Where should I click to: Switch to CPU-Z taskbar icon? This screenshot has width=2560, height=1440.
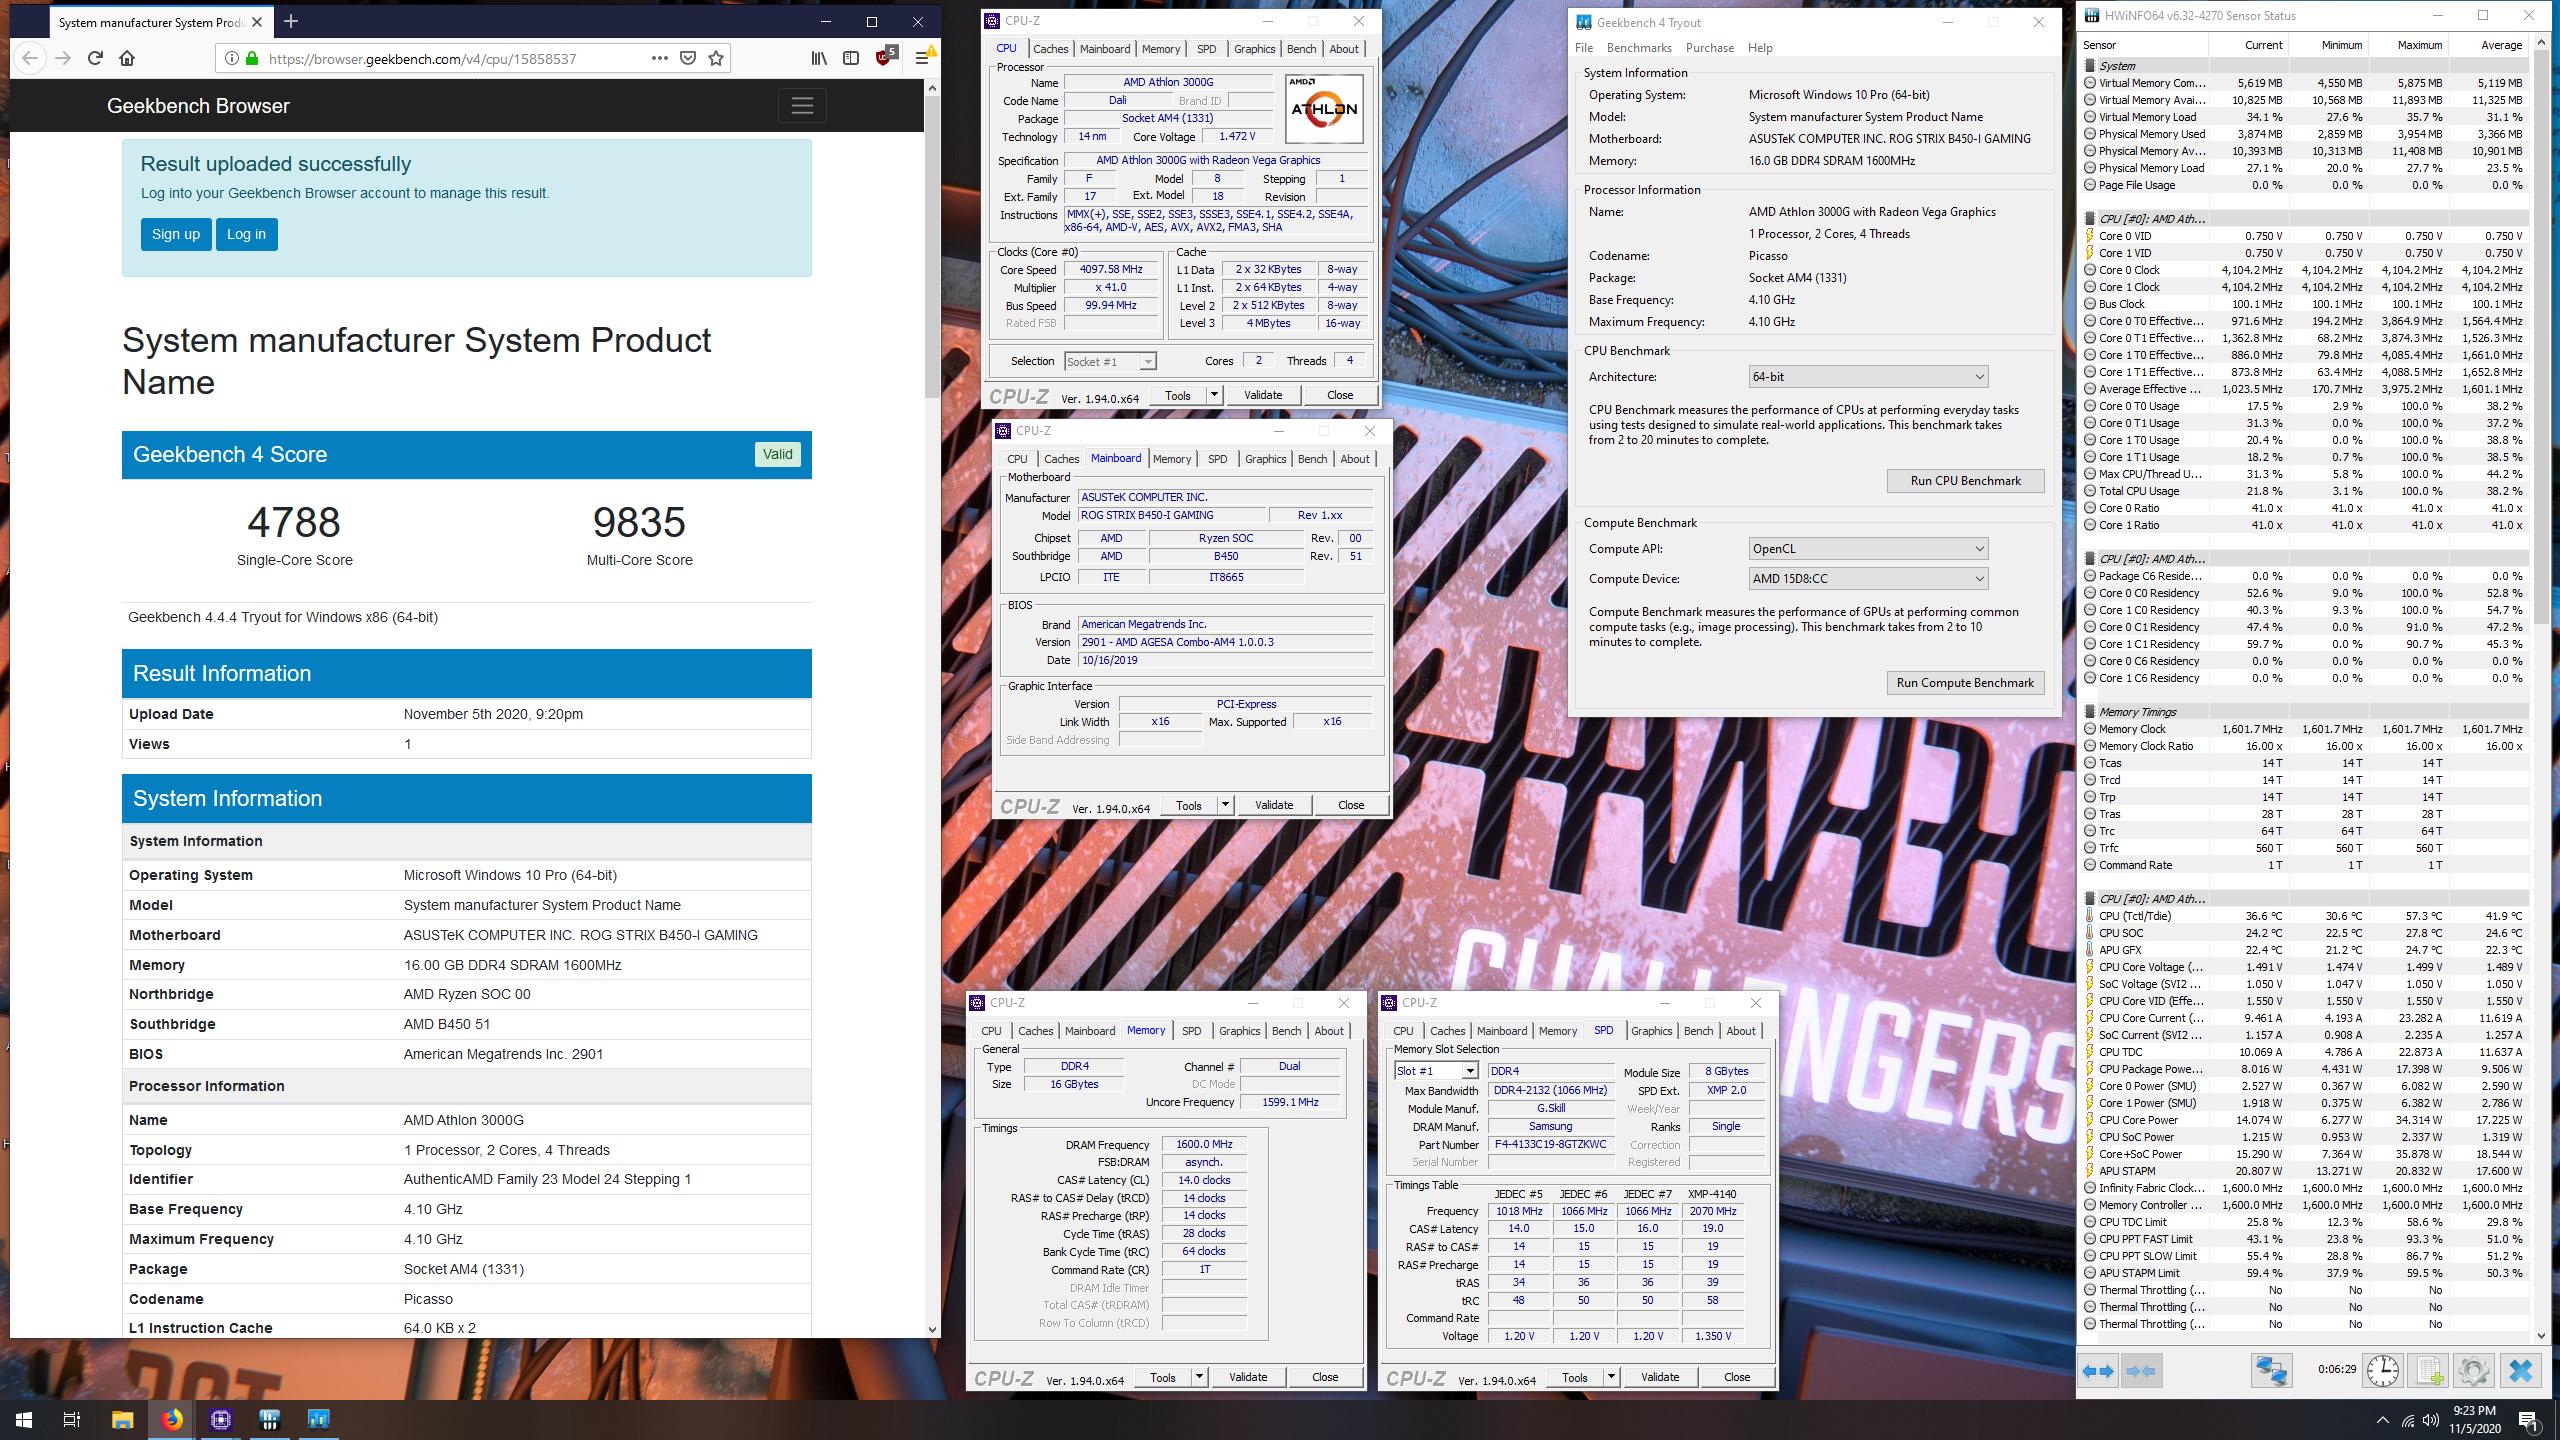(x=220, y=1419)
